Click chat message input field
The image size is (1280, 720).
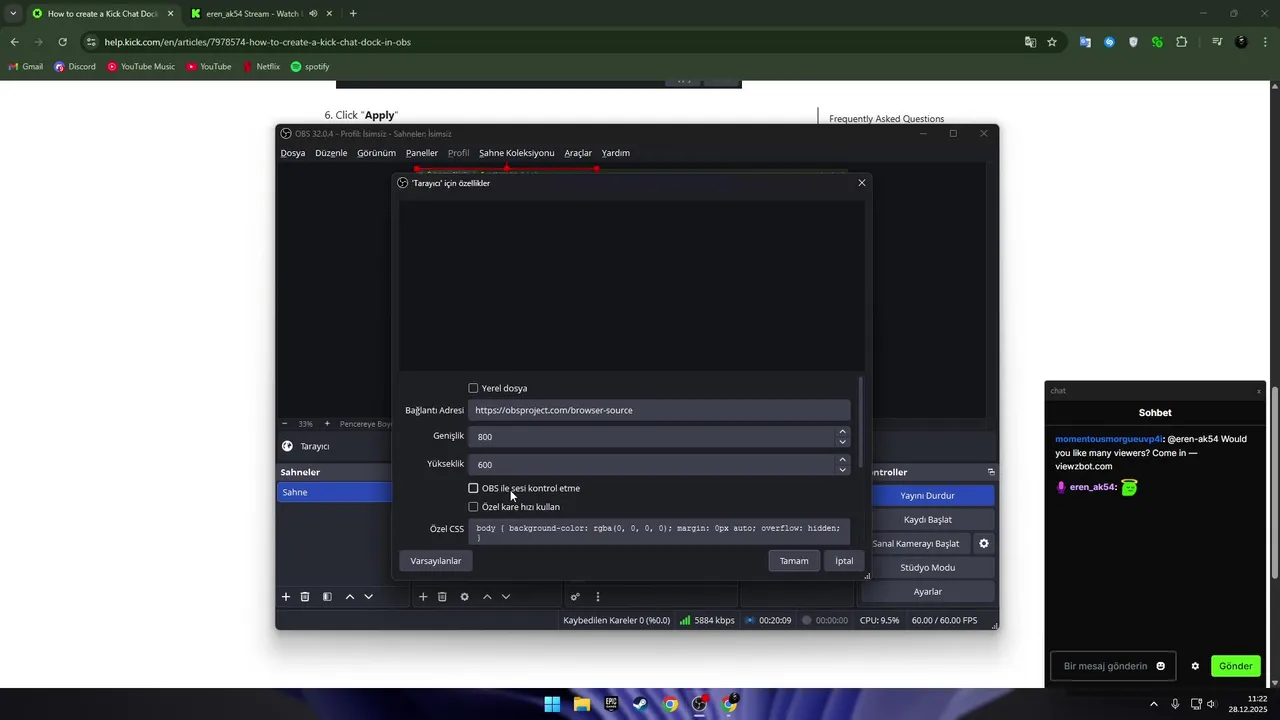[1115, 666]
